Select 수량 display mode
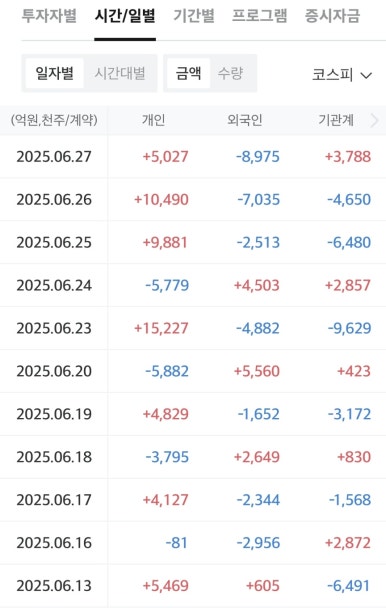 [x=230, y=73]
